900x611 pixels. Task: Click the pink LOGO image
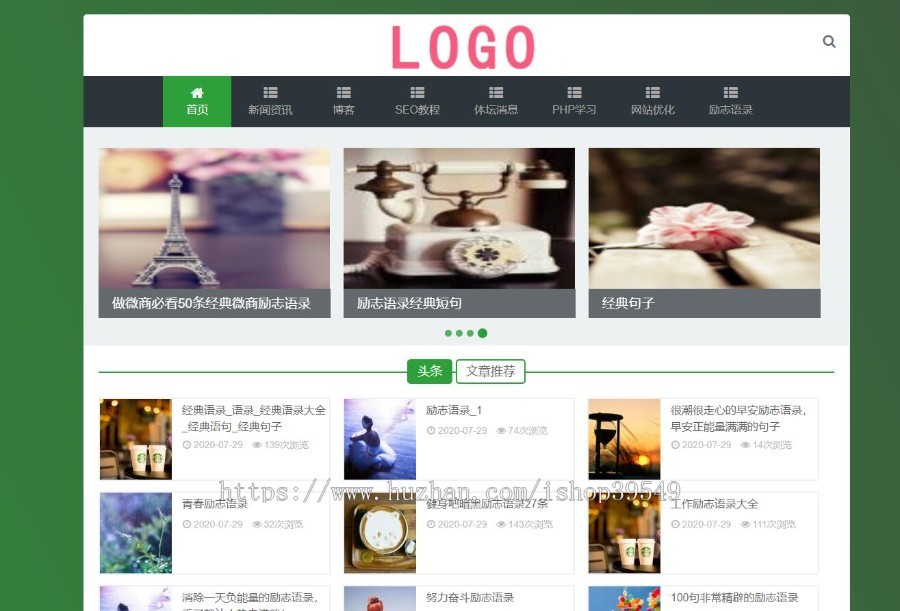(463, 47)
